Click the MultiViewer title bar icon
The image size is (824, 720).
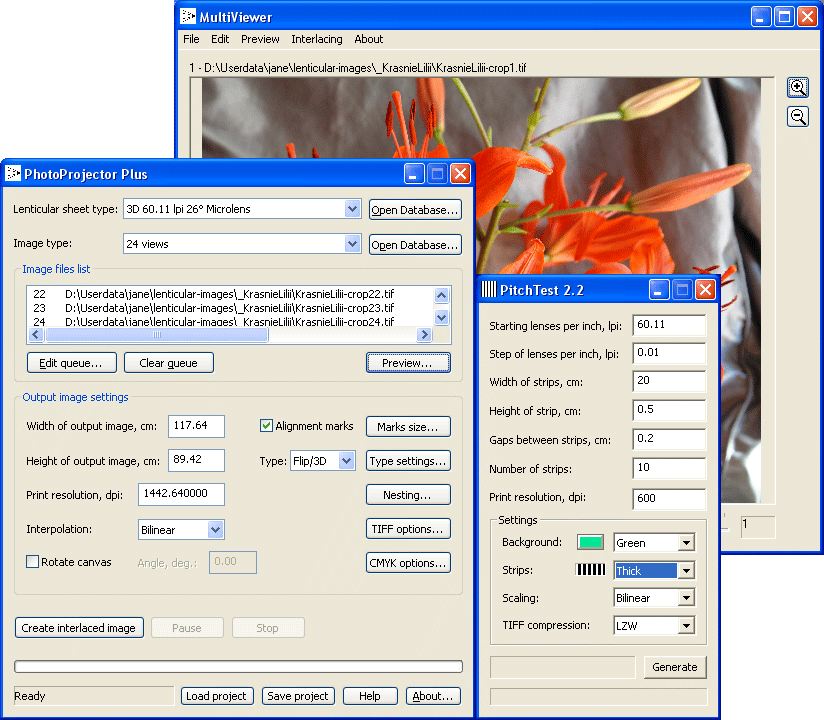188,17
